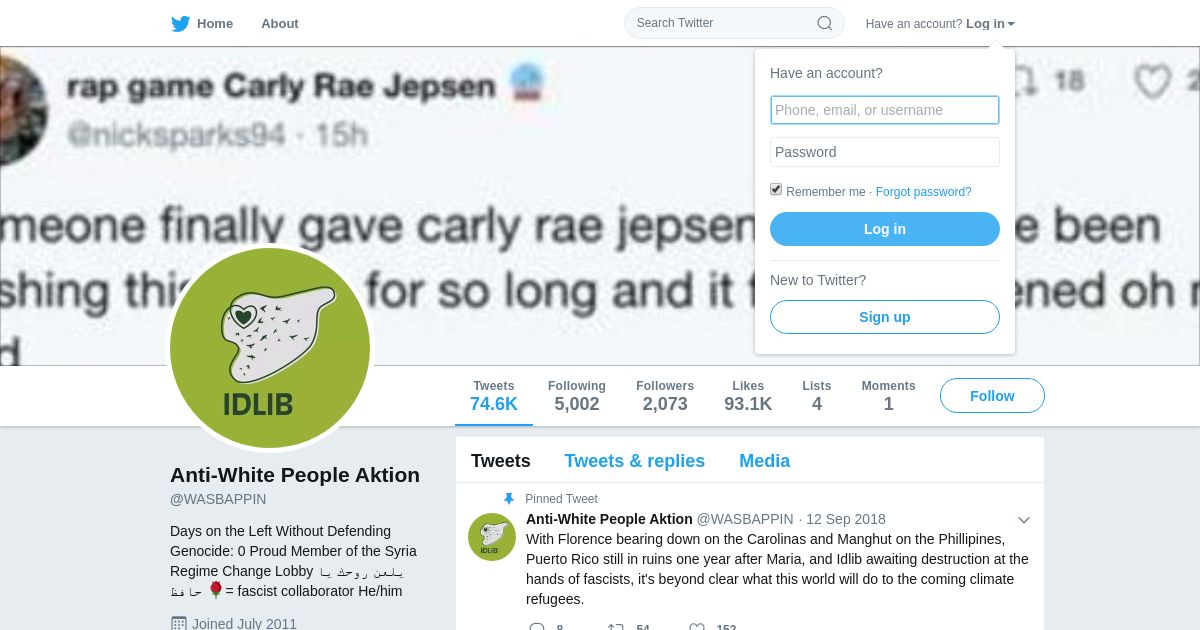Collapse the Log in dropdown caret
This screenshot has width=1200, height=630.
(x=1011, y=24)
